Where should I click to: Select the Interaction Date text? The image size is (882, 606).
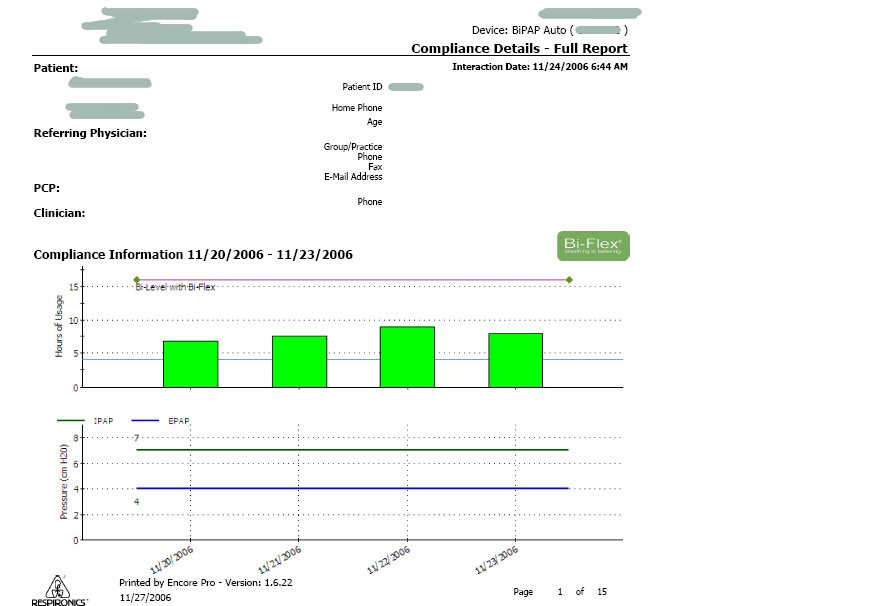pos(540,67)
